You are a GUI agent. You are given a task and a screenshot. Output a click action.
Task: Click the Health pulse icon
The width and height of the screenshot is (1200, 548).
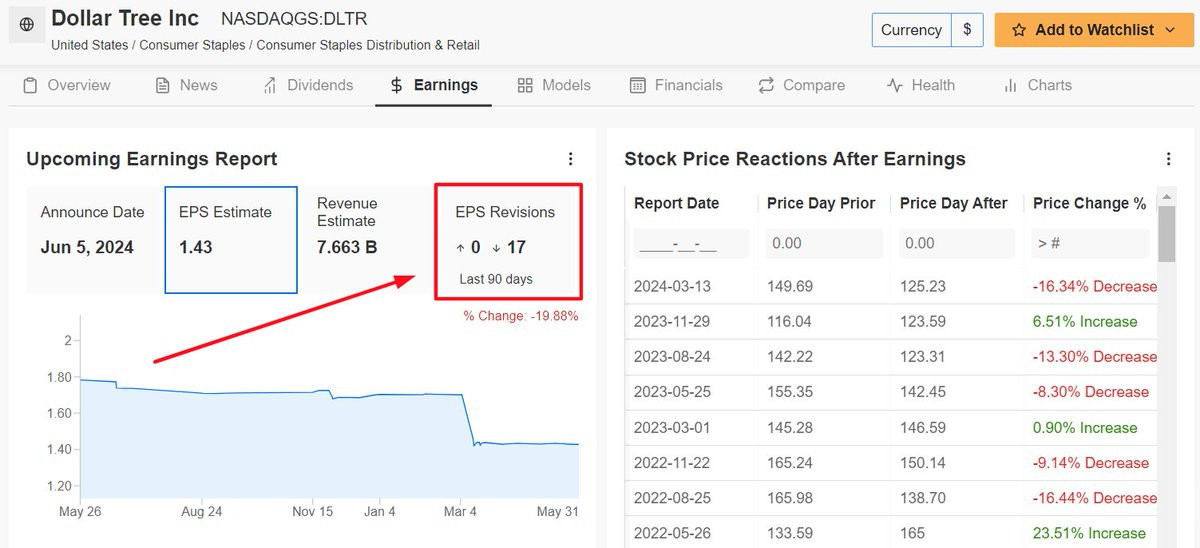click(x=895, y=85)
